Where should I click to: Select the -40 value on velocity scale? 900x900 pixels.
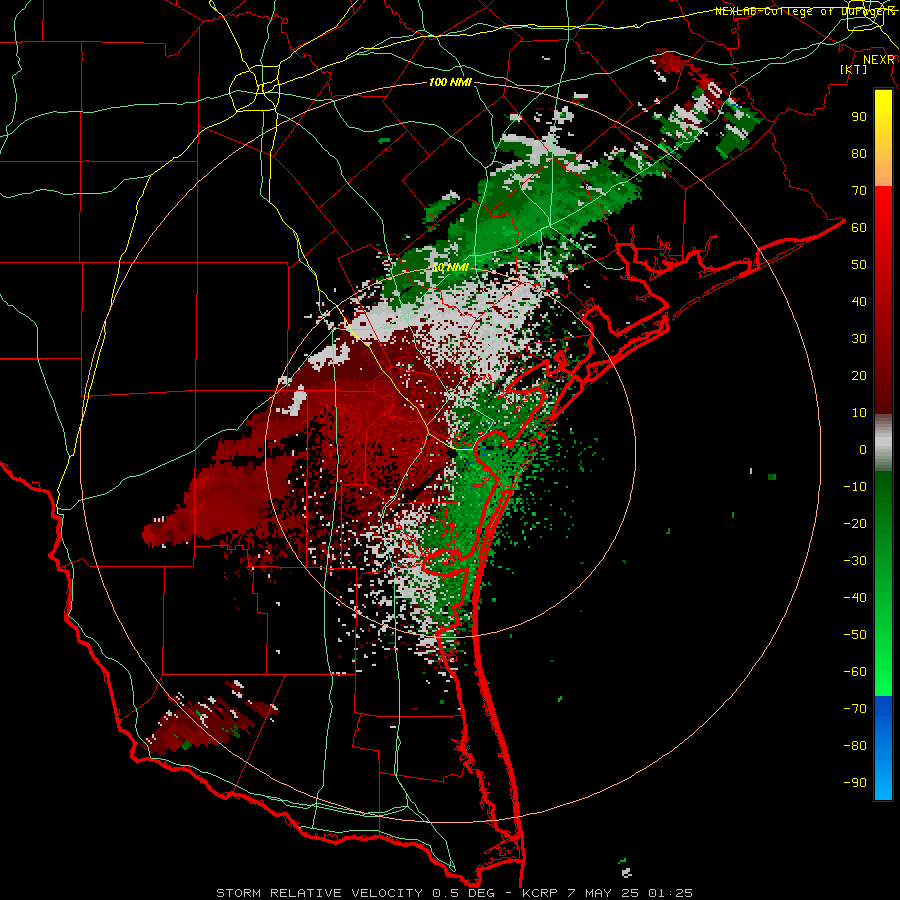[855, 598]
